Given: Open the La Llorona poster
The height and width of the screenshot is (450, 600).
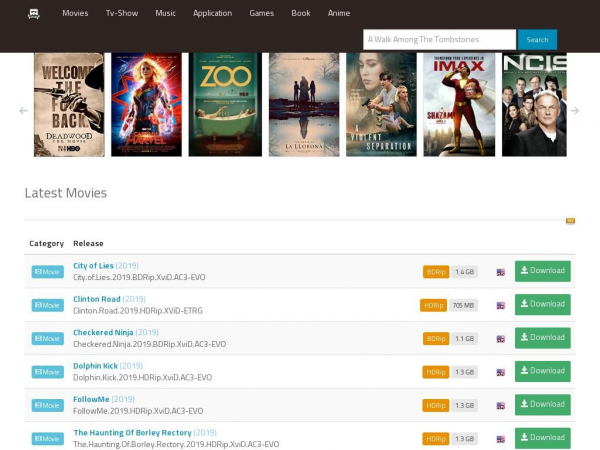Looking at the screenshot, I should [x=304, y=104].
